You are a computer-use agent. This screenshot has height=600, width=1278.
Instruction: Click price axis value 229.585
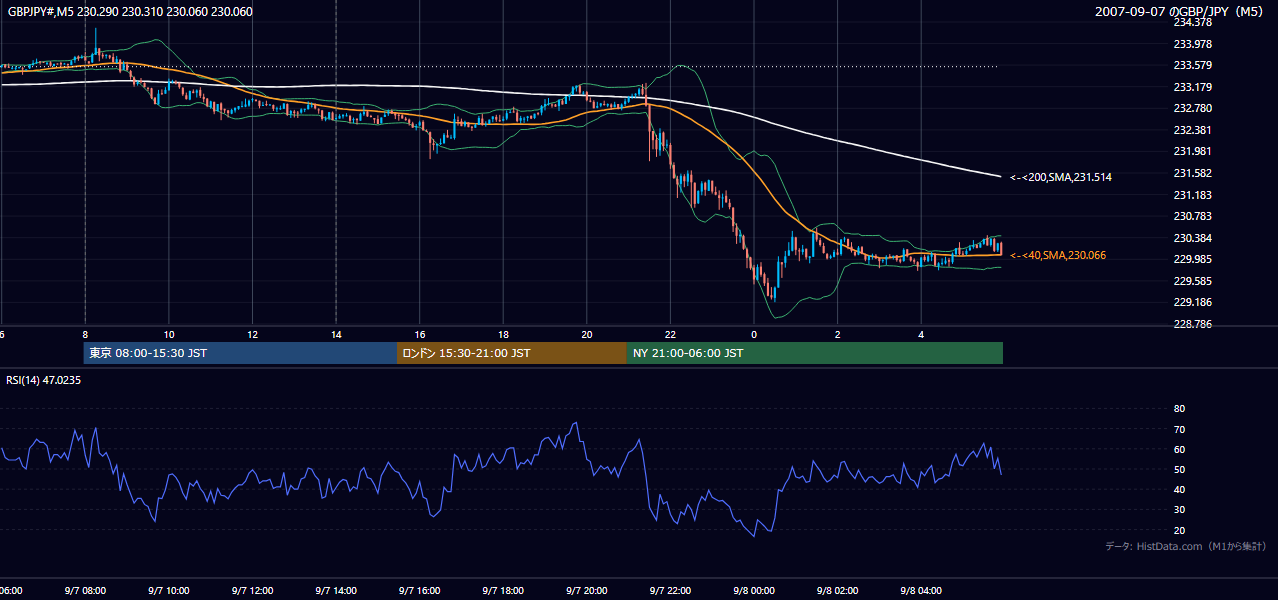tap(1191, 281)
